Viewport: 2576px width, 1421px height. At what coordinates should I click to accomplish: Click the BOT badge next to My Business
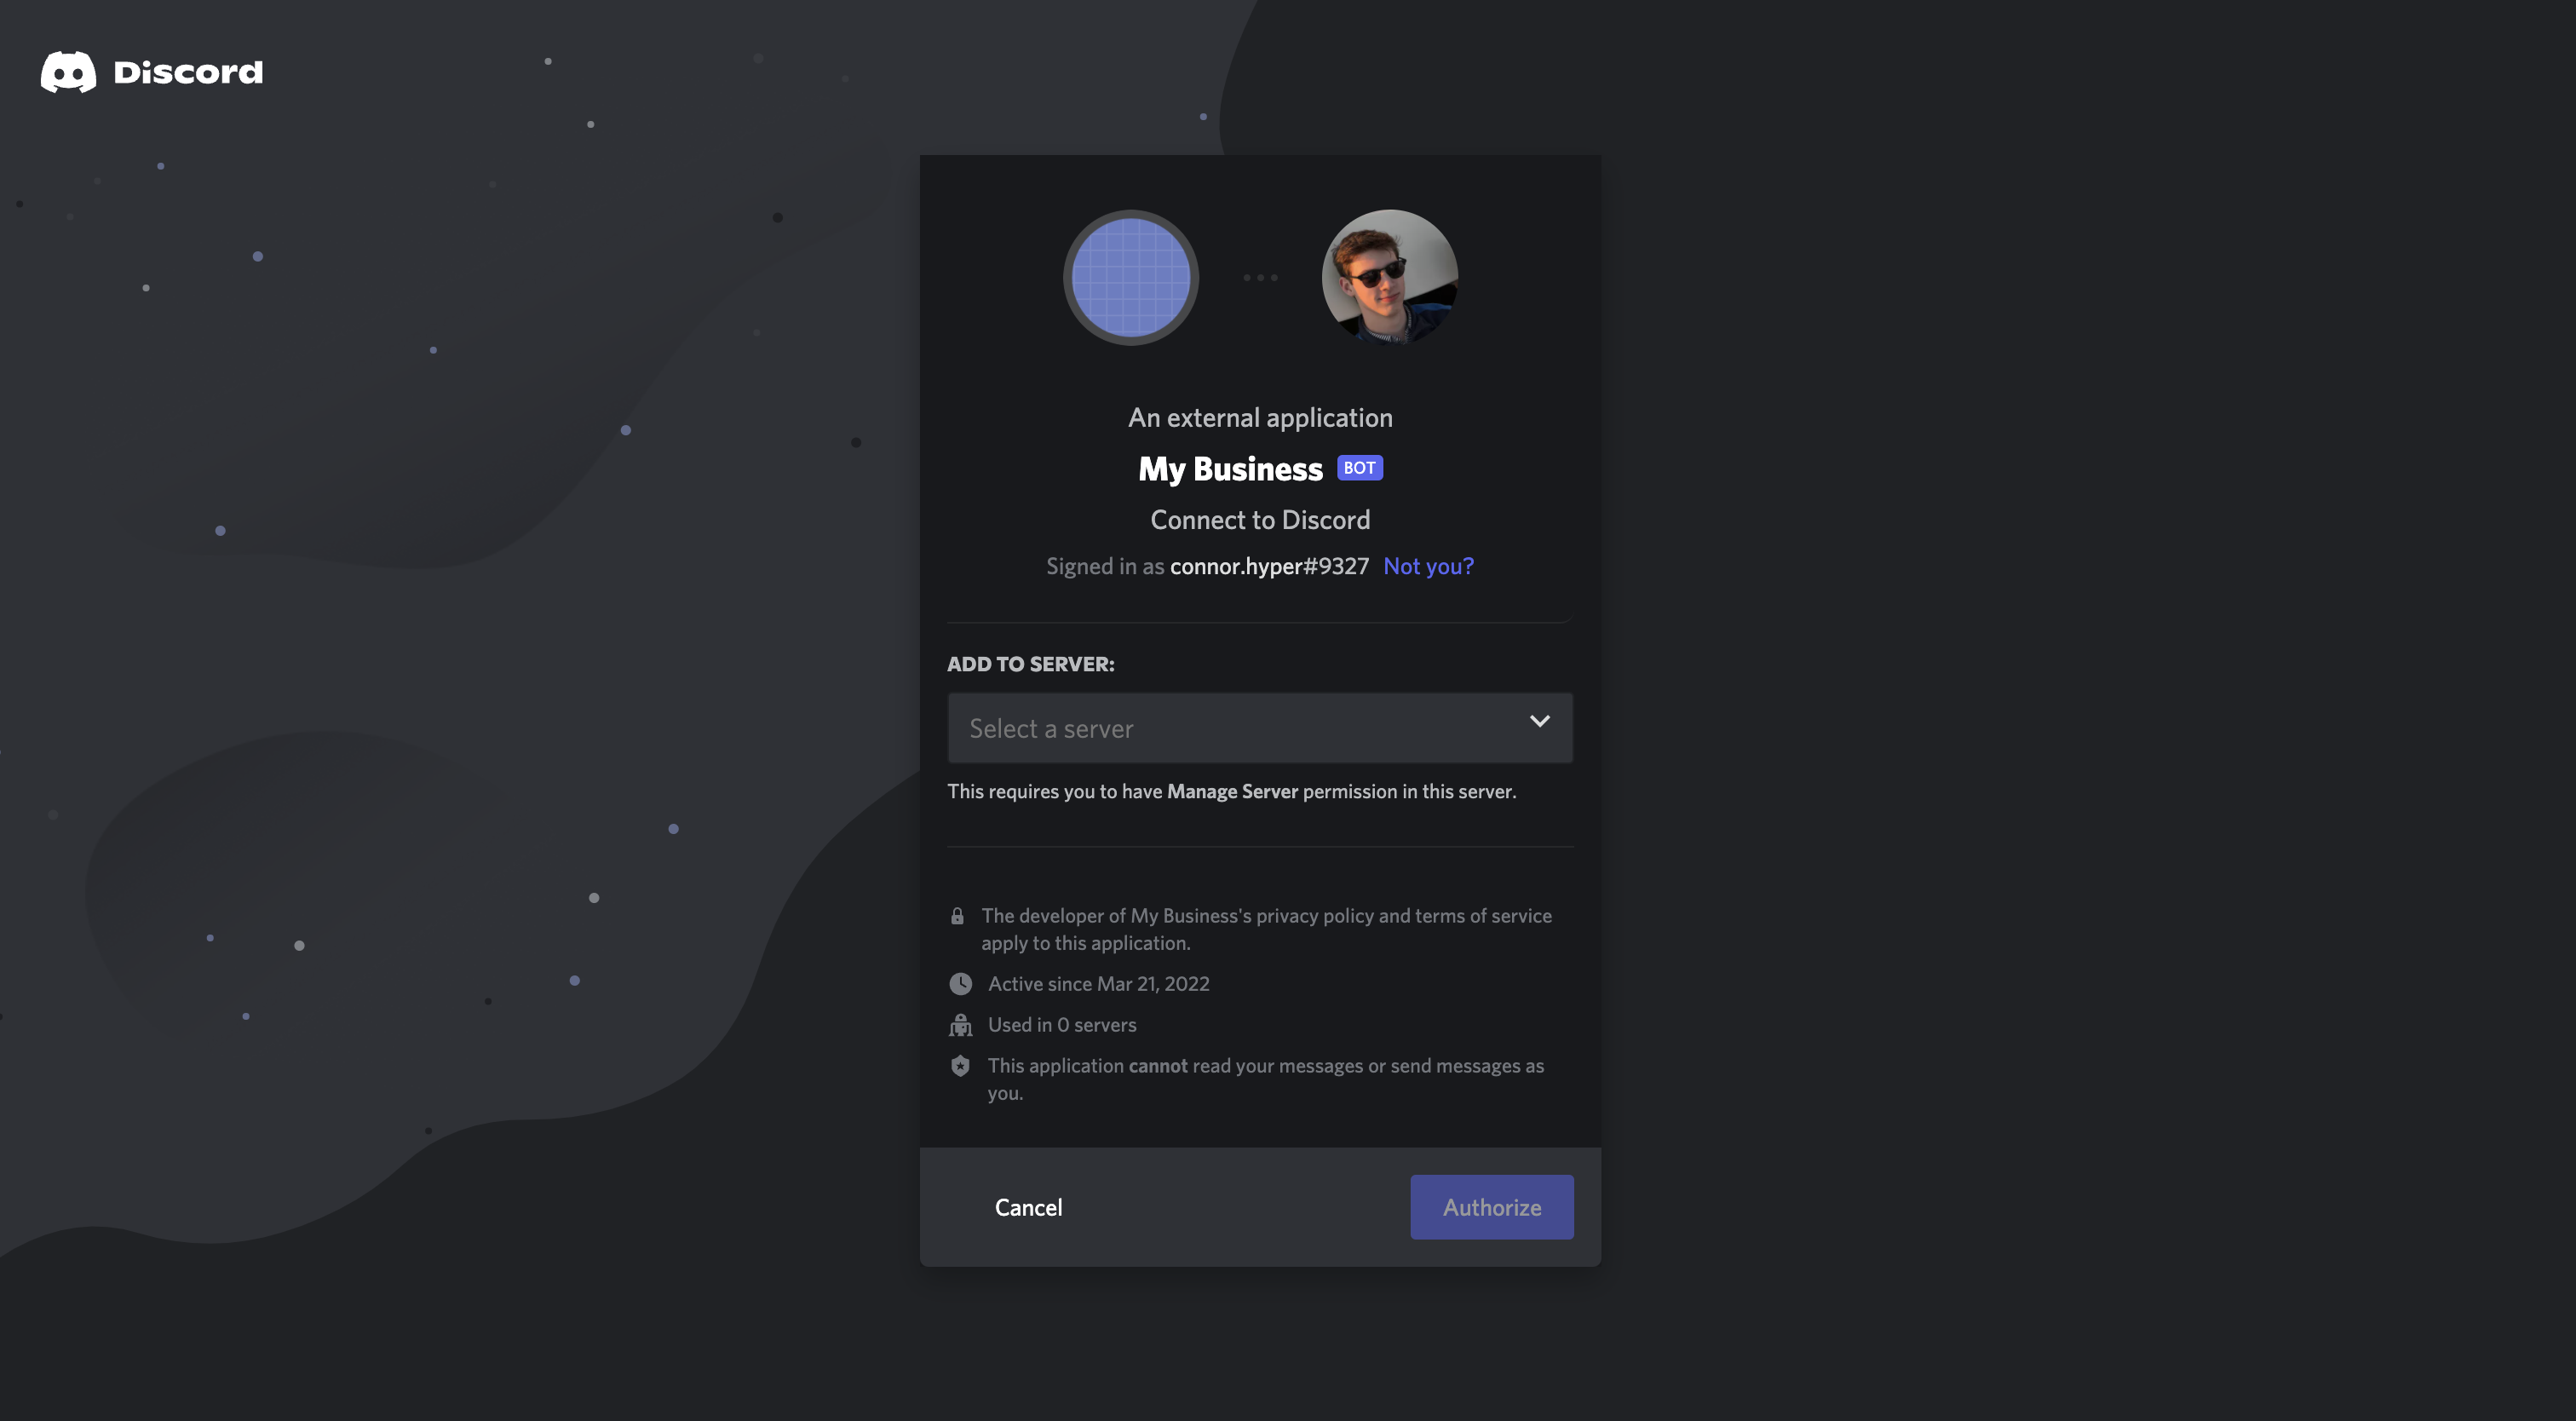[1359, 468]
